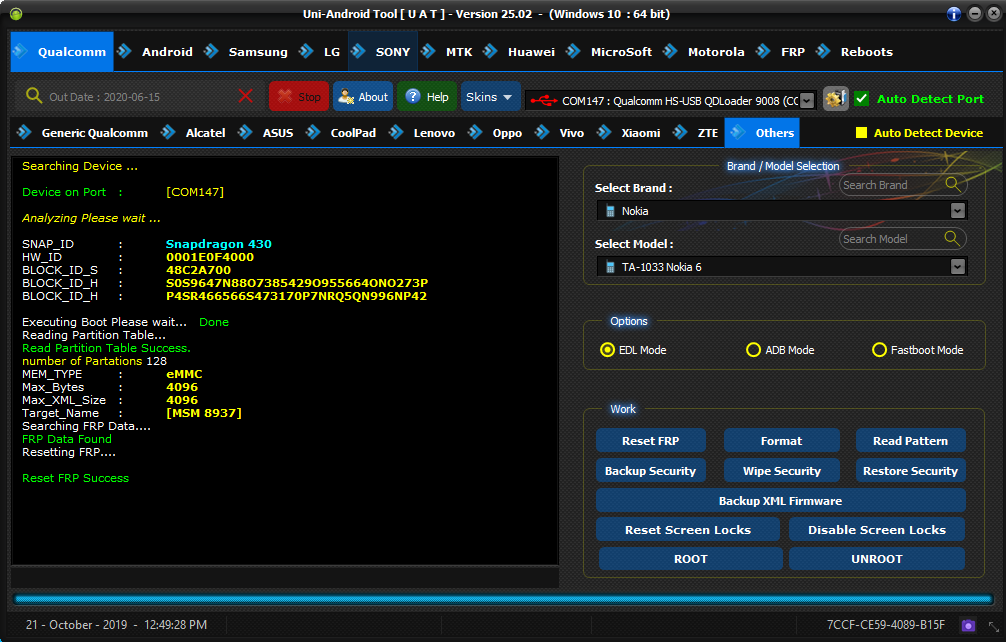Select ADB Mode radio button
This screenshot has height=642, width=1006.
tap(753, 350)
